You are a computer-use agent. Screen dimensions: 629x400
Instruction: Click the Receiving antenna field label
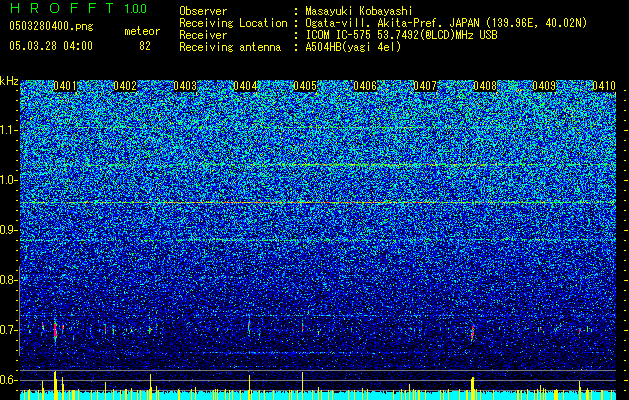tap(230, 47)
